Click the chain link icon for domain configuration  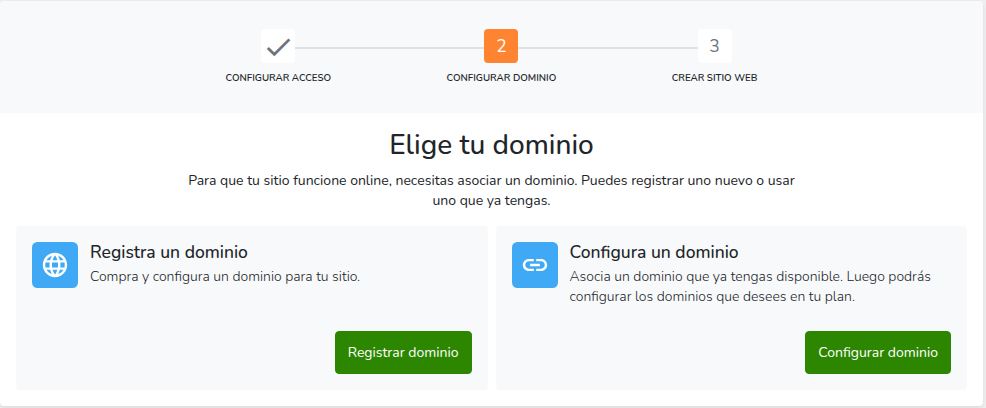pyautogui.click(x=535, y=265)
